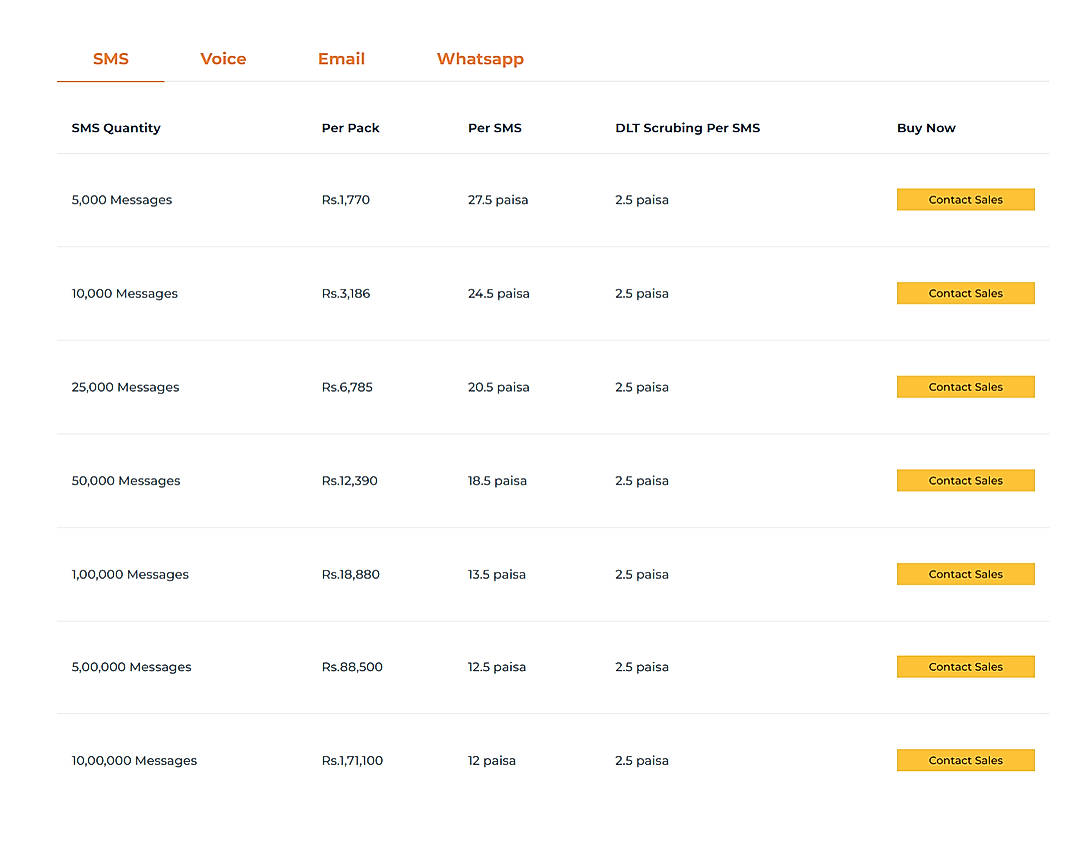
Task: Contact Sales for 50,000 Messages pack
Action: click(966, 480)
